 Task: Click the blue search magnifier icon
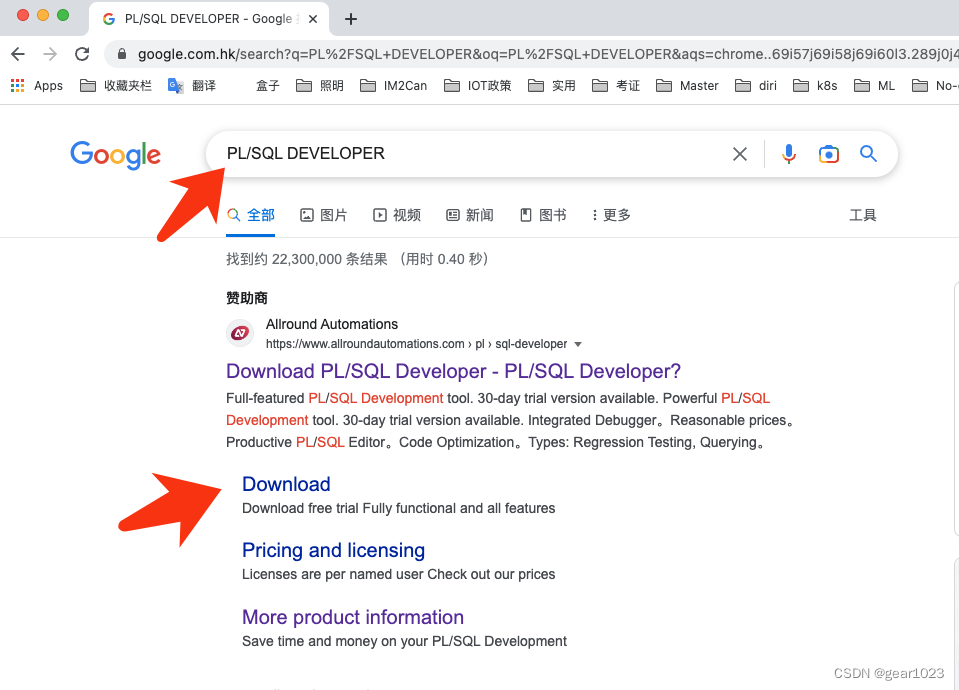click(867, 154)
